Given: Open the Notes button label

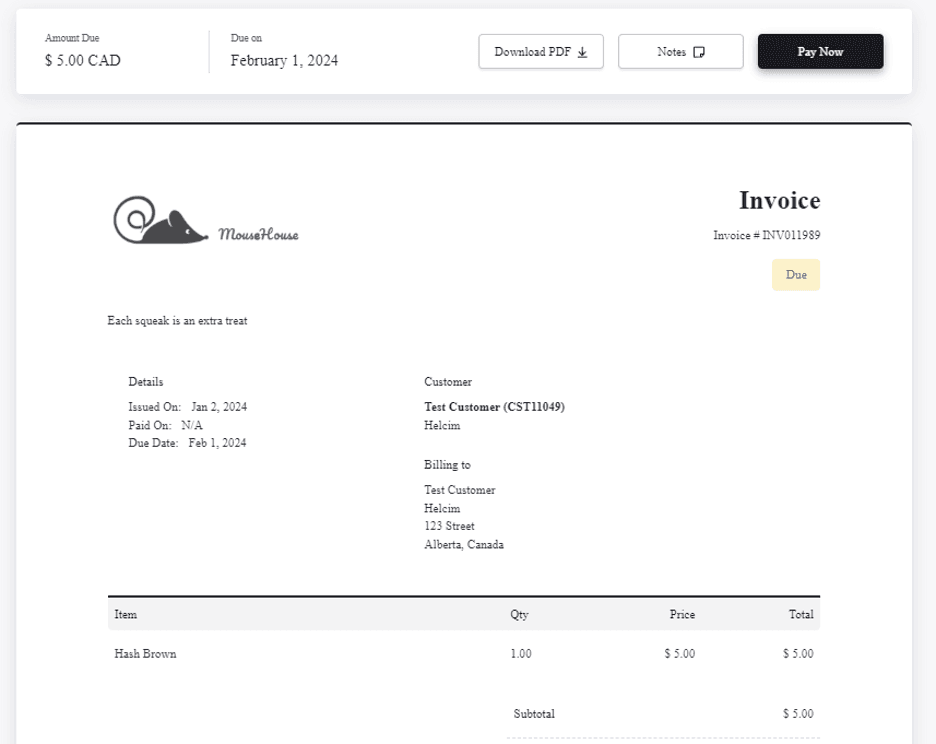Looking at the screenshot, I should coord(671,52).
